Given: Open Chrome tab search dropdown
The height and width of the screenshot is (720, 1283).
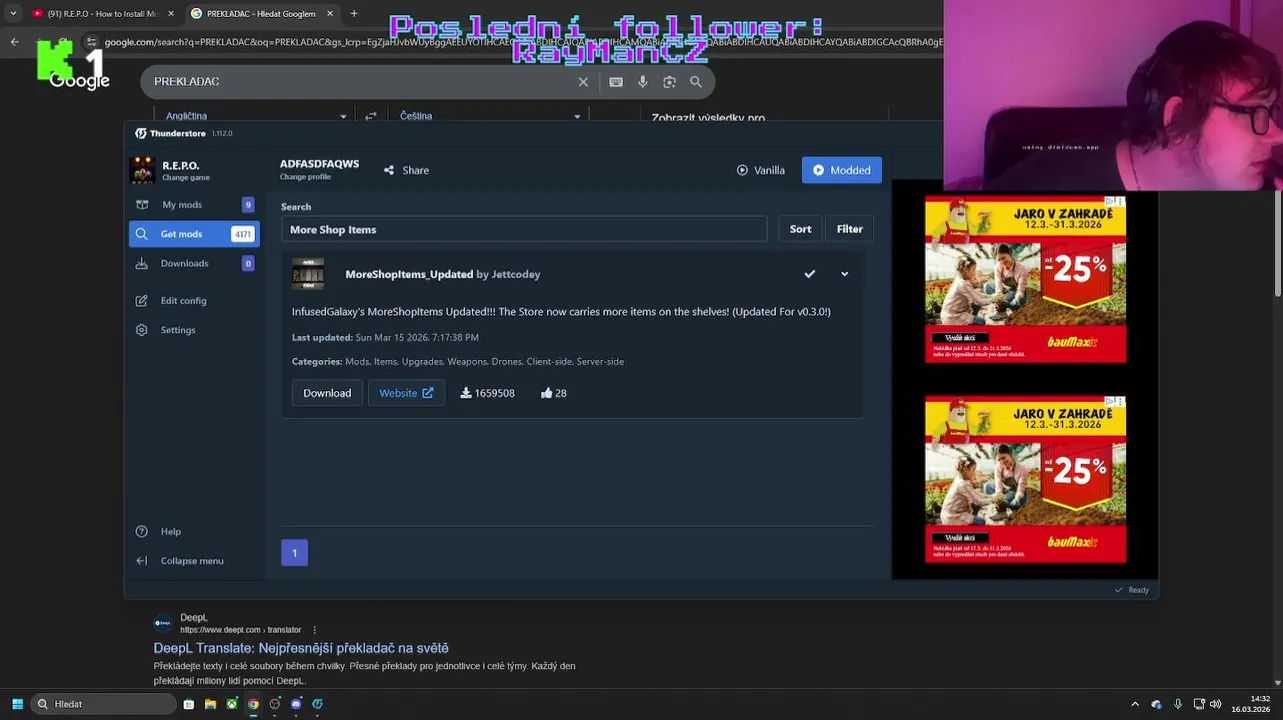Looking at the screenshot, I should [13, 13].
